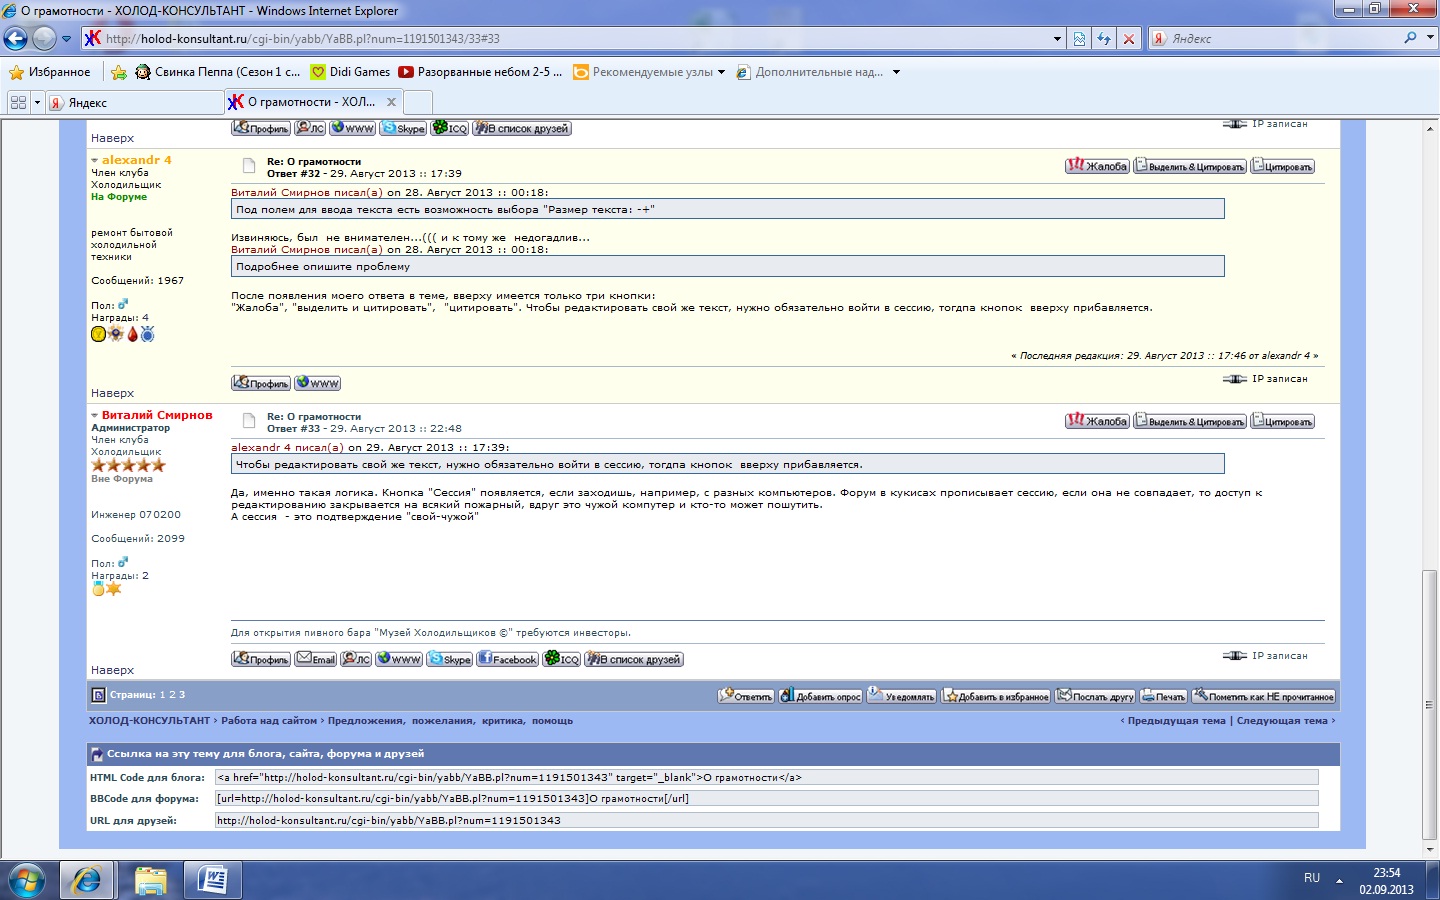Launch Internet Explorer from the taskbar
This screenshot has width=1440, height=900.
pos(87,880)
